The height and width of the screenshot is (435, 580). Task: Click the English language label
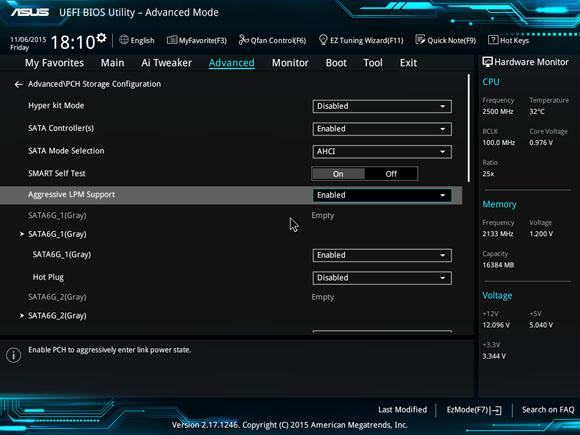(x=142, y=40)
